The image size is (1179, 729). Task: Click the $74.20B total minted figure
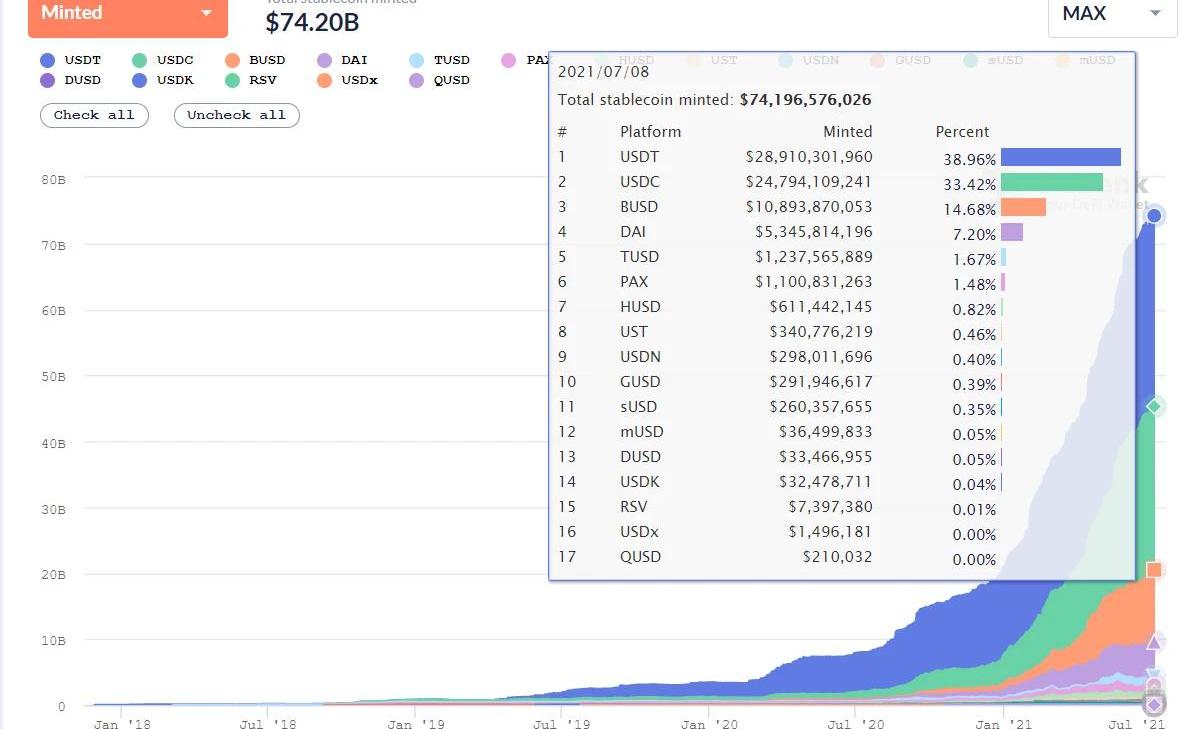click(x=312, y=23)
